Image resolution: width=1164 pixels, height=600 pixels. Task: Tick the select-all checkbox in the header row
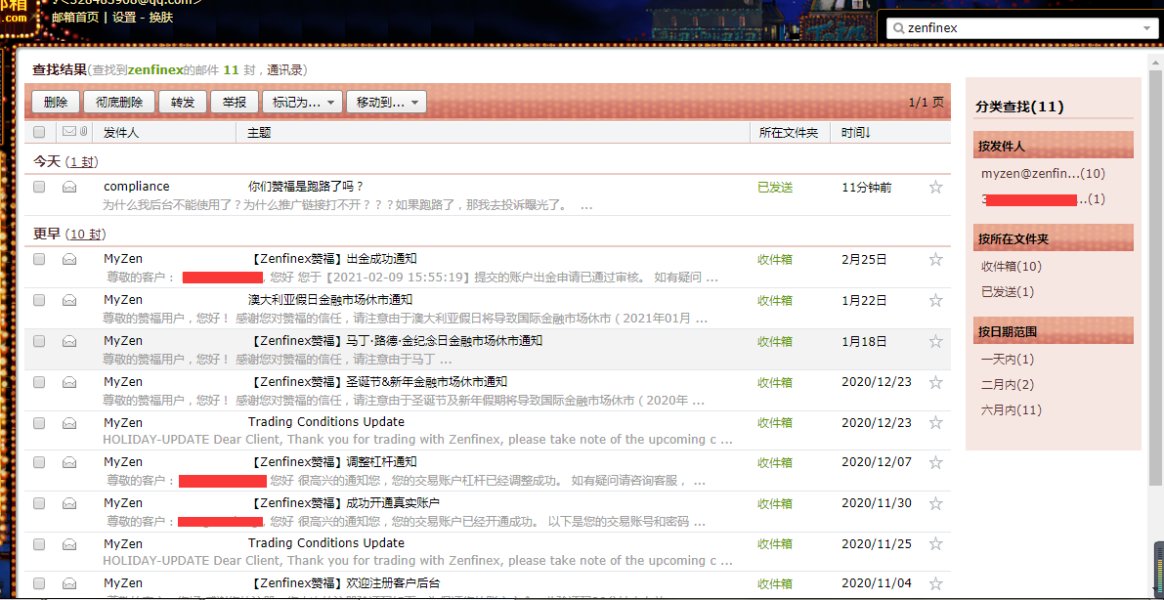pyautogui.click(x=39, y=132)
